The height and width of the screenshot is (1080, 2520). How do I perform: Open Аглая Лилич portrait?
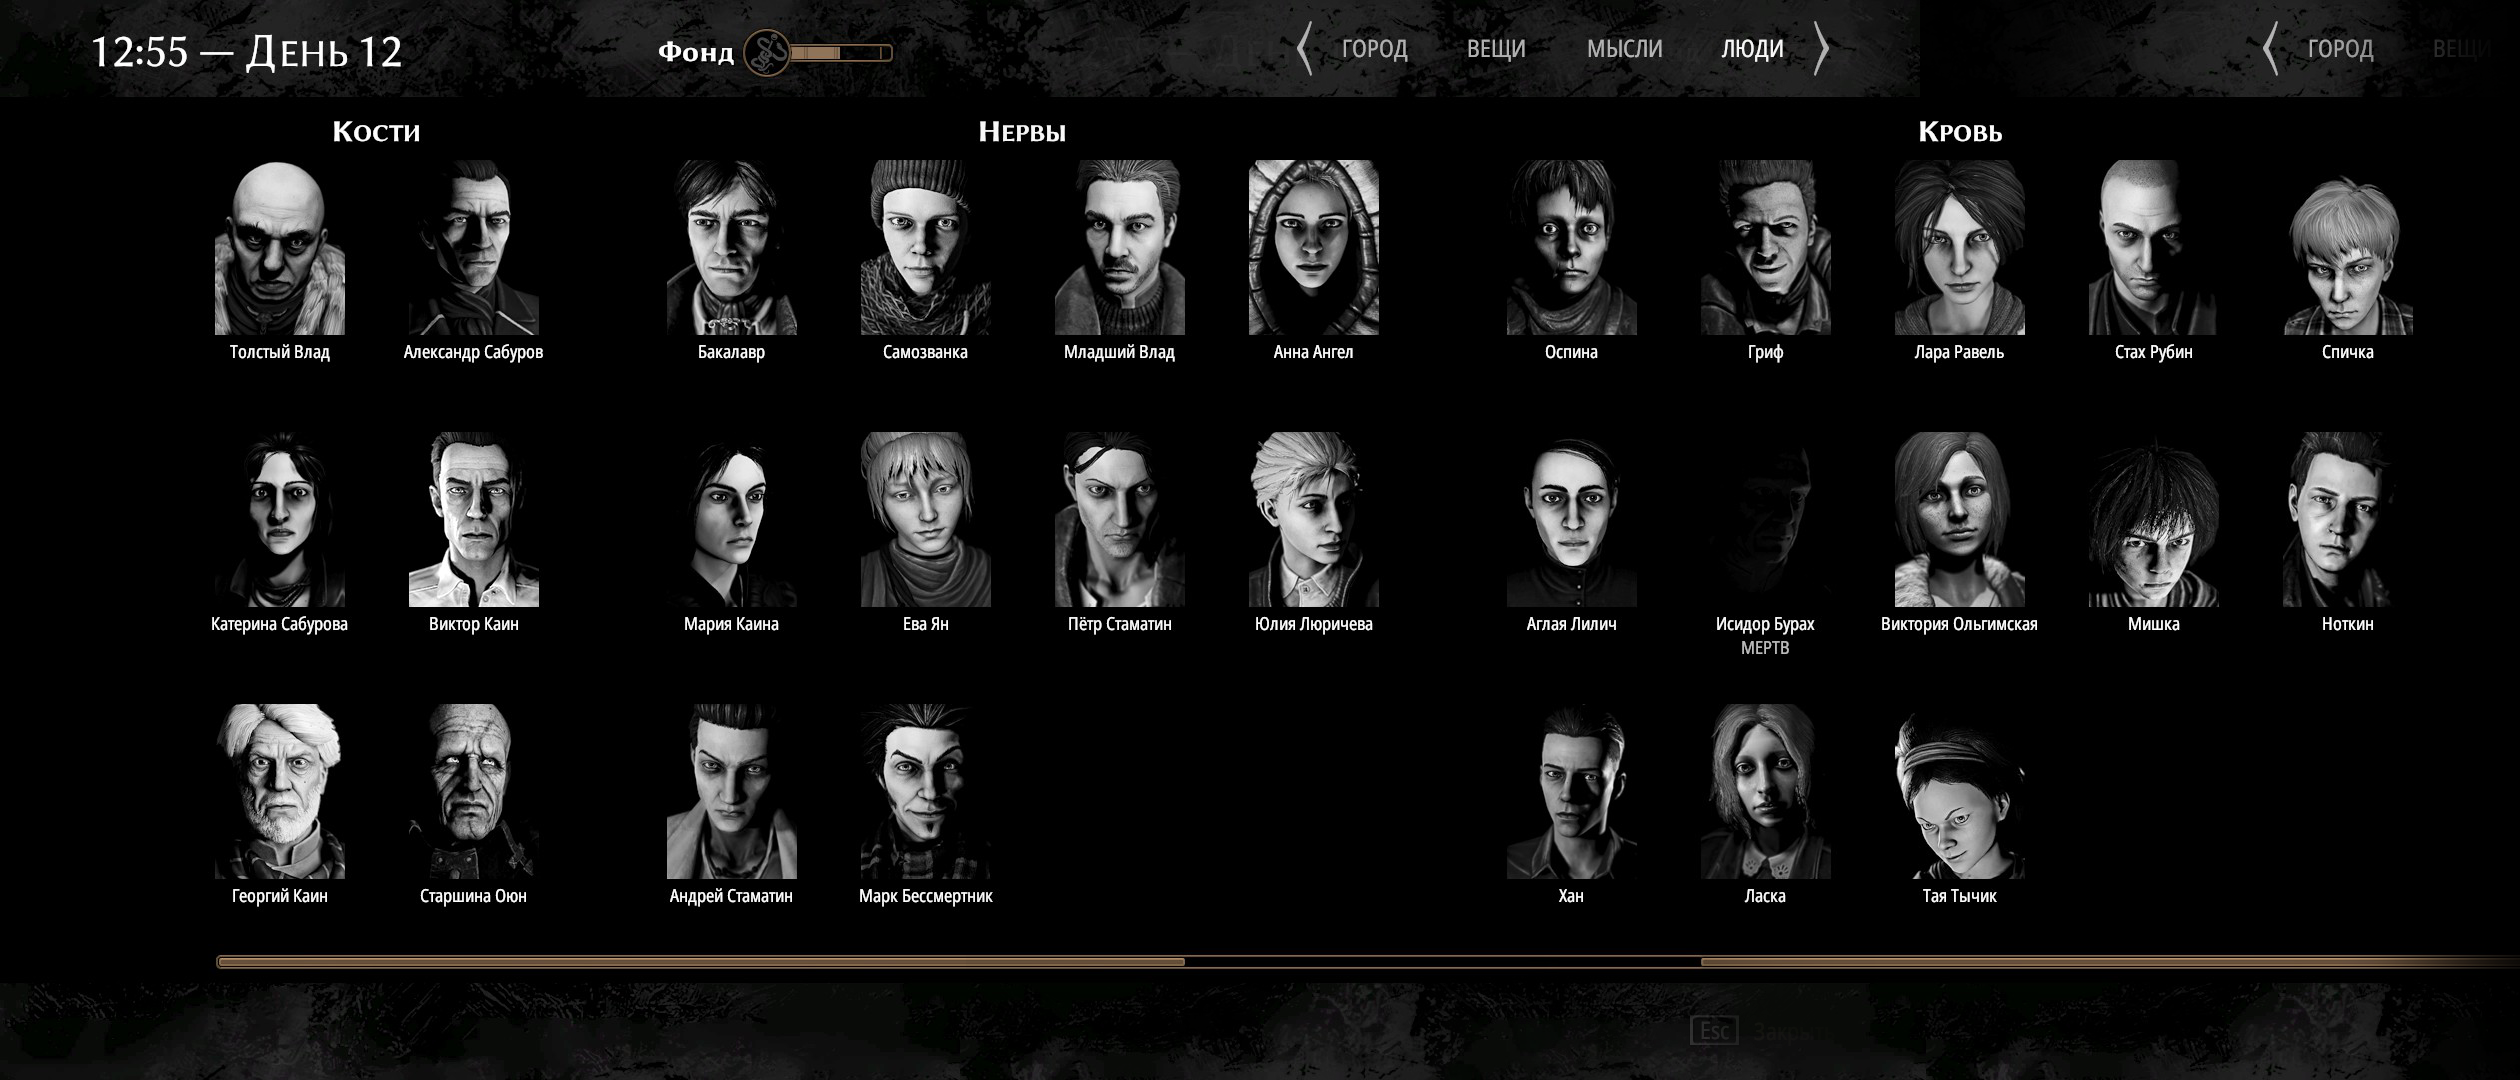pos(1571,520)
